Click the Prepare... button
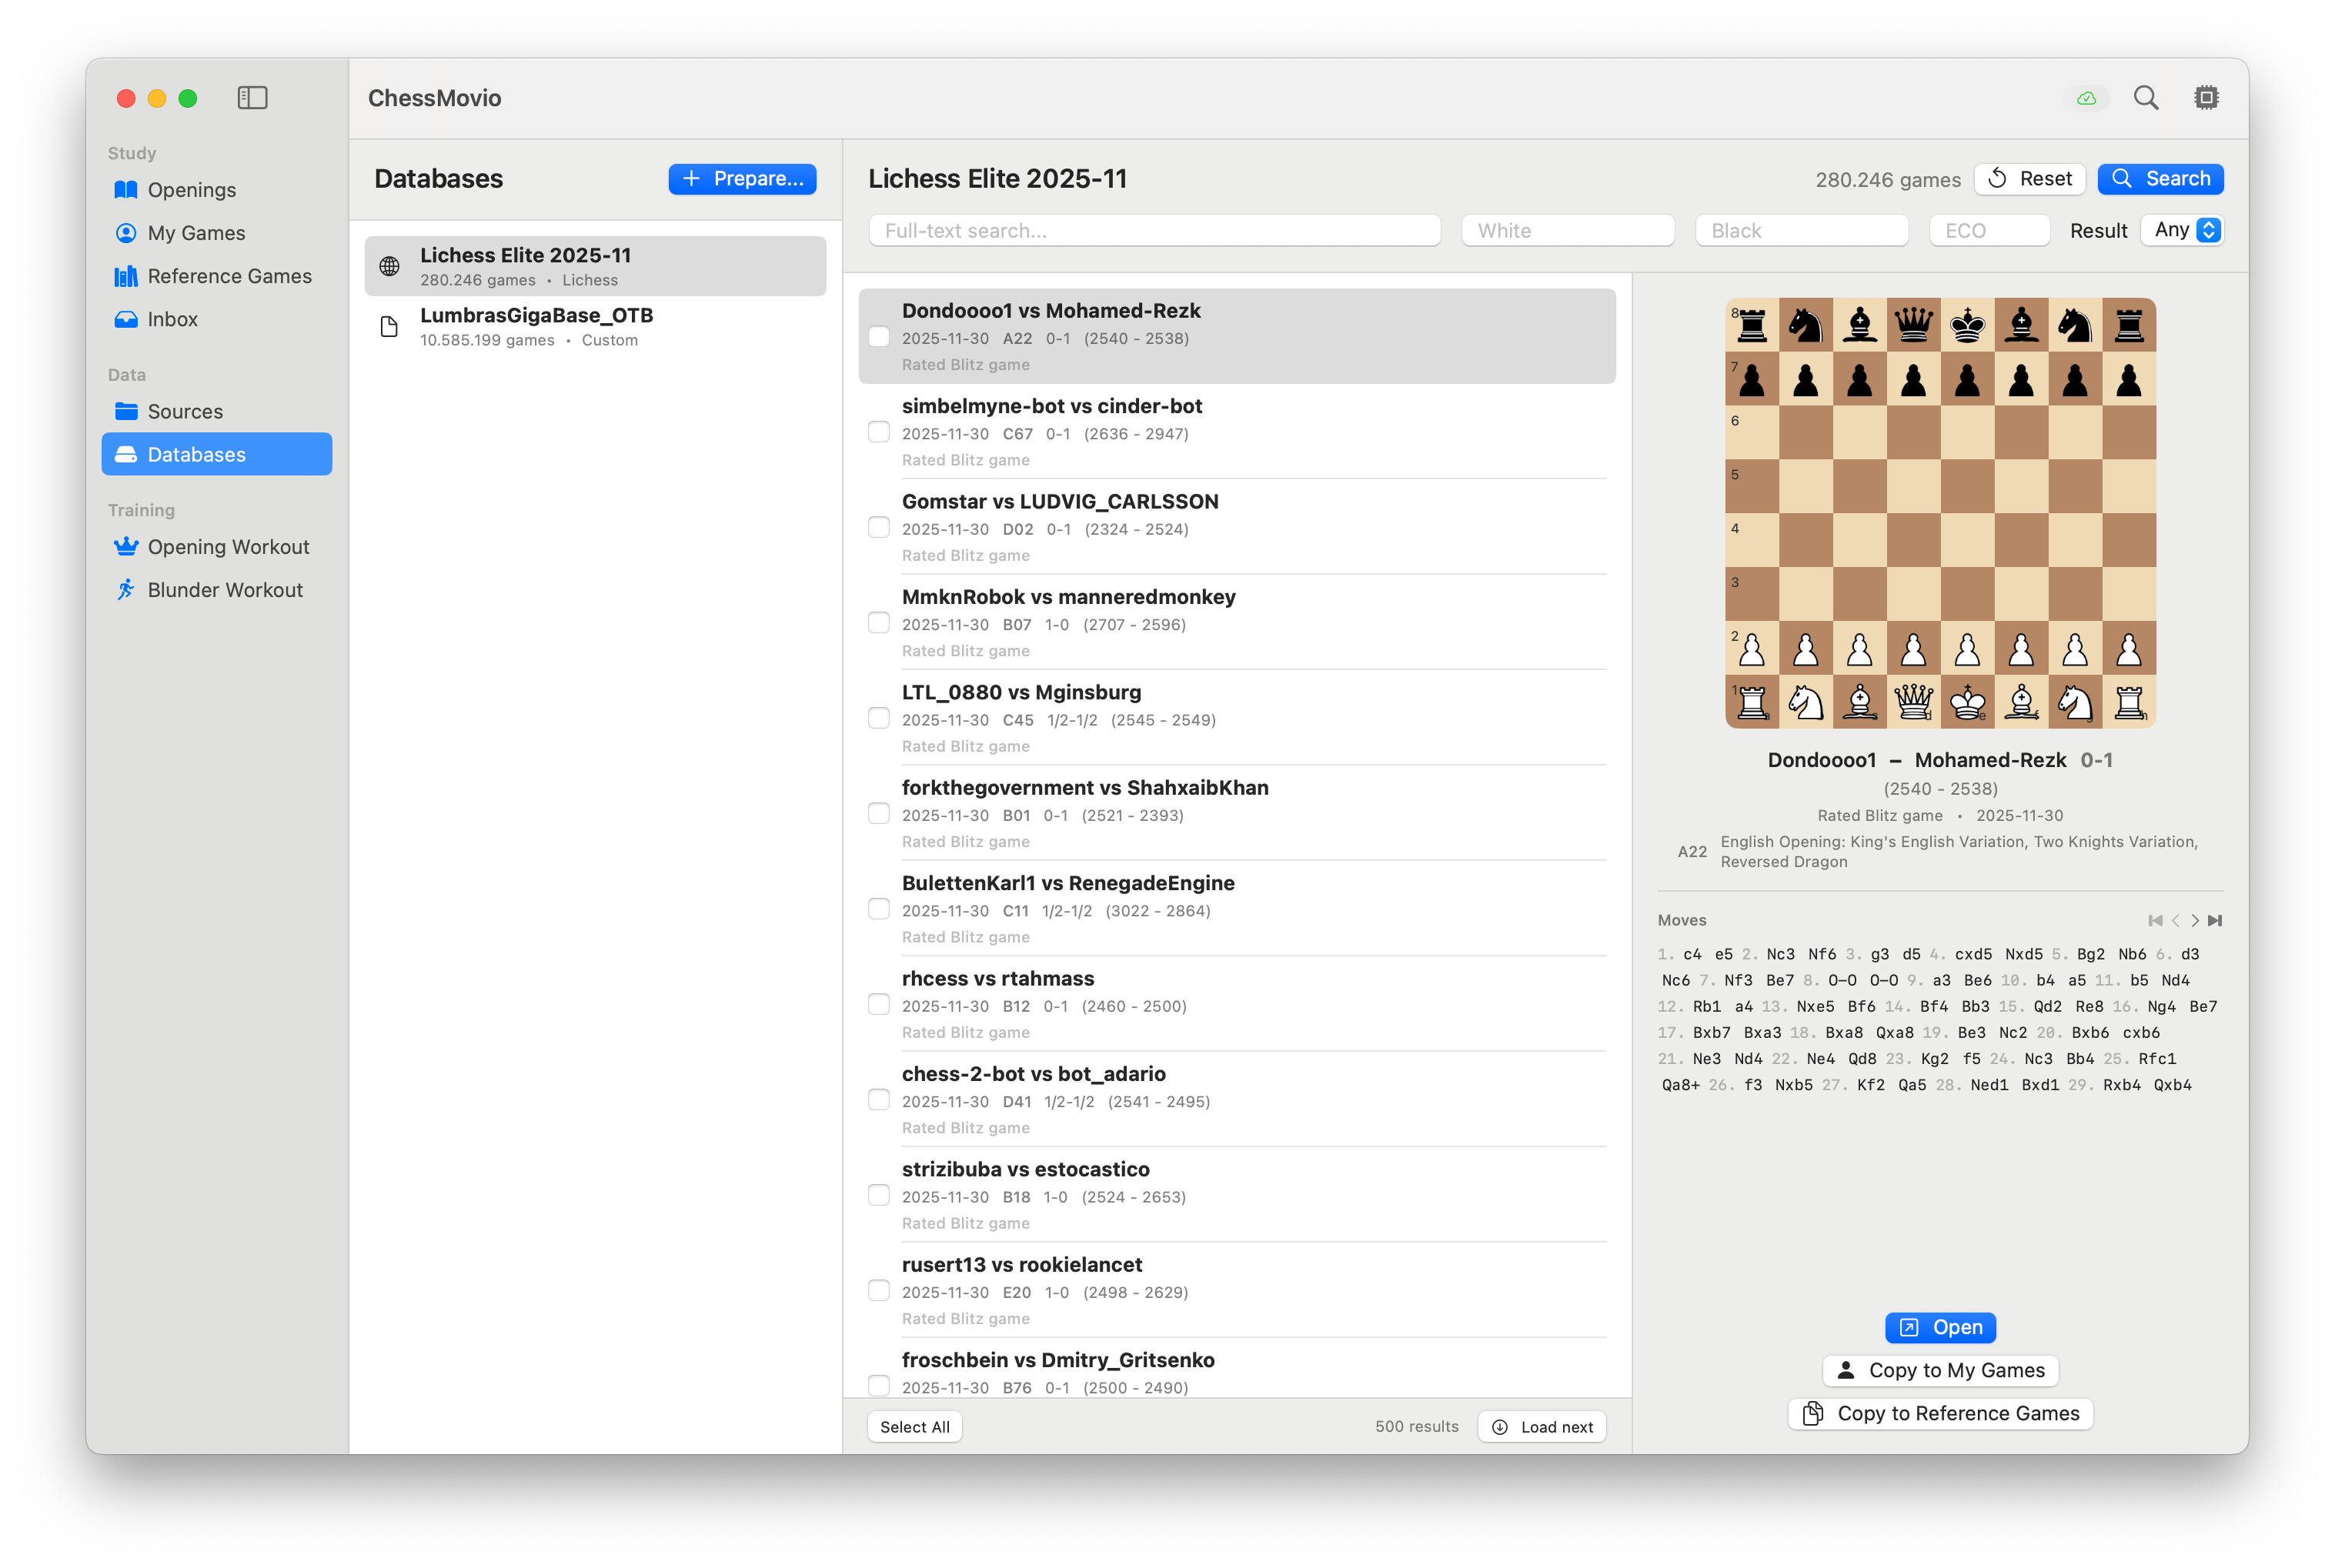Viewport: 2335px width, 1568px height. (742, 179)
